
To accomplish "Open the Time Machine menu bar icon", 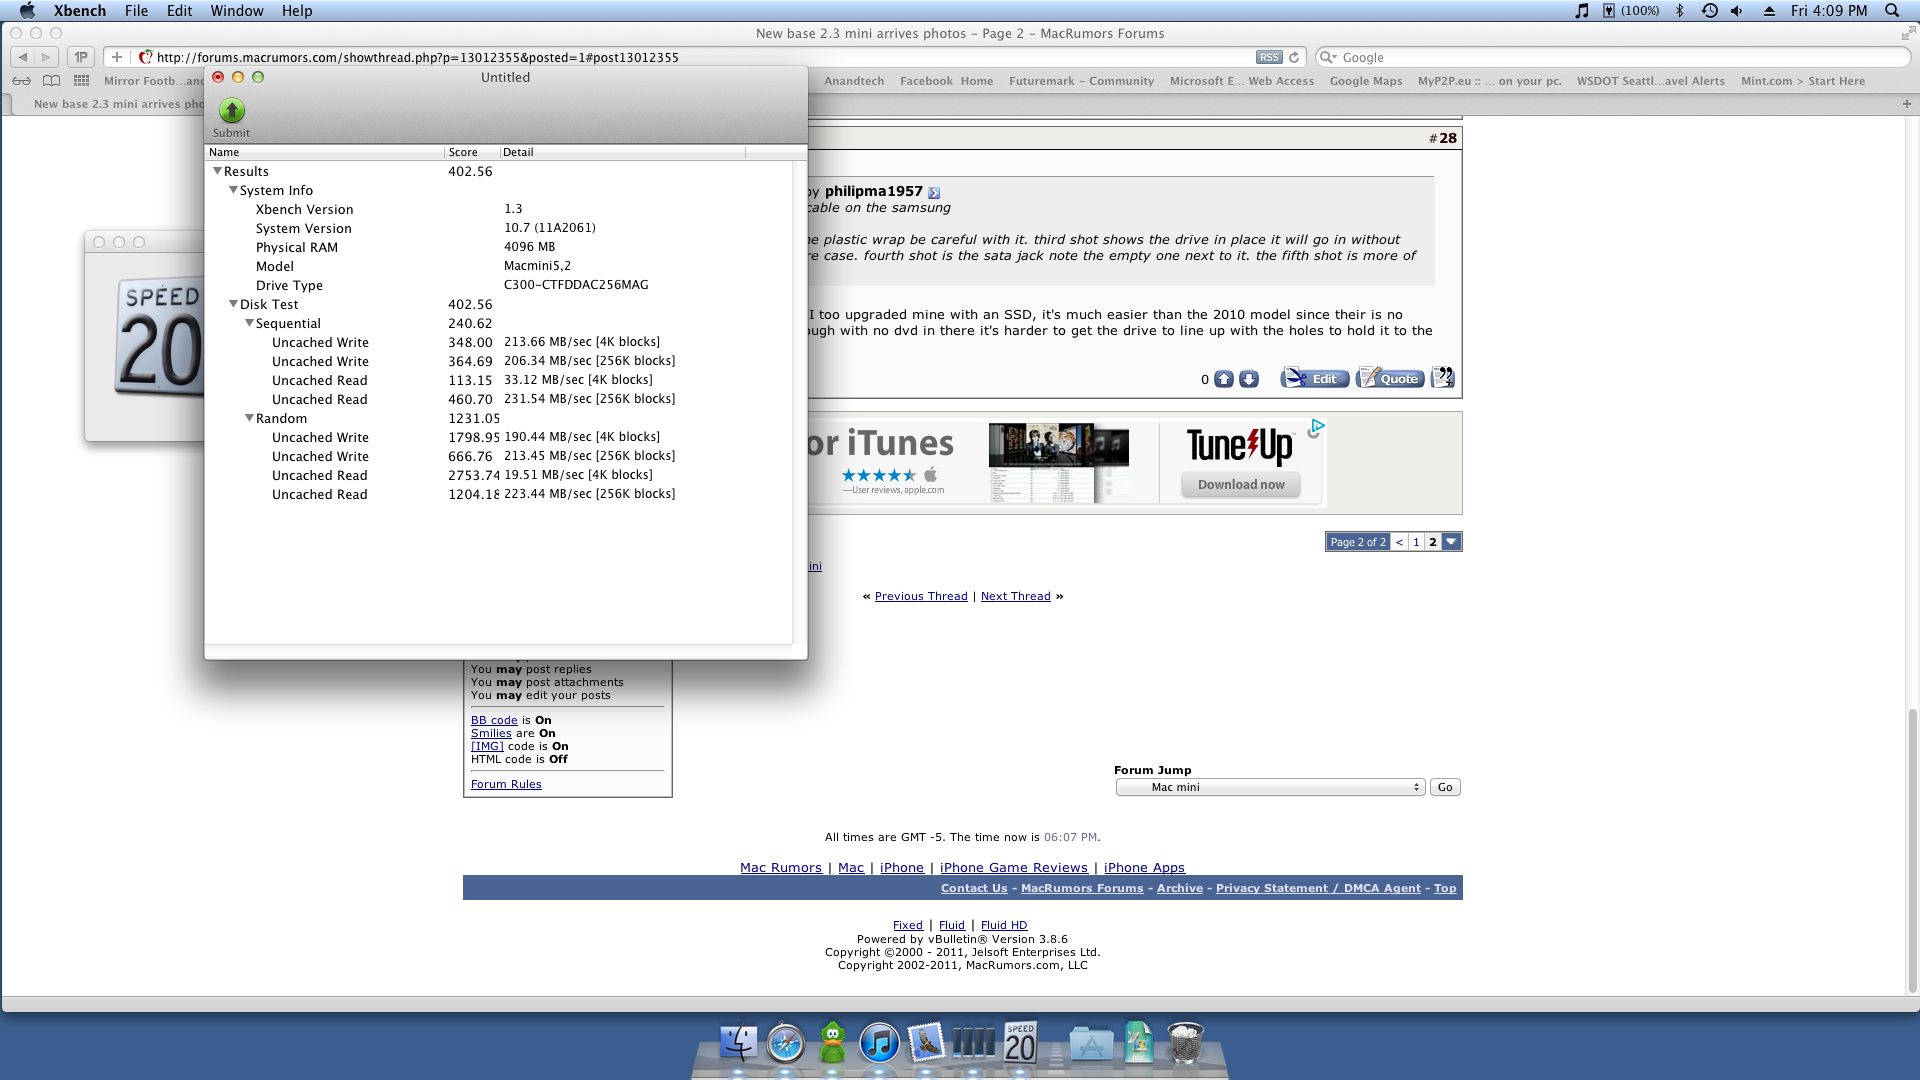I will 1710,11.
